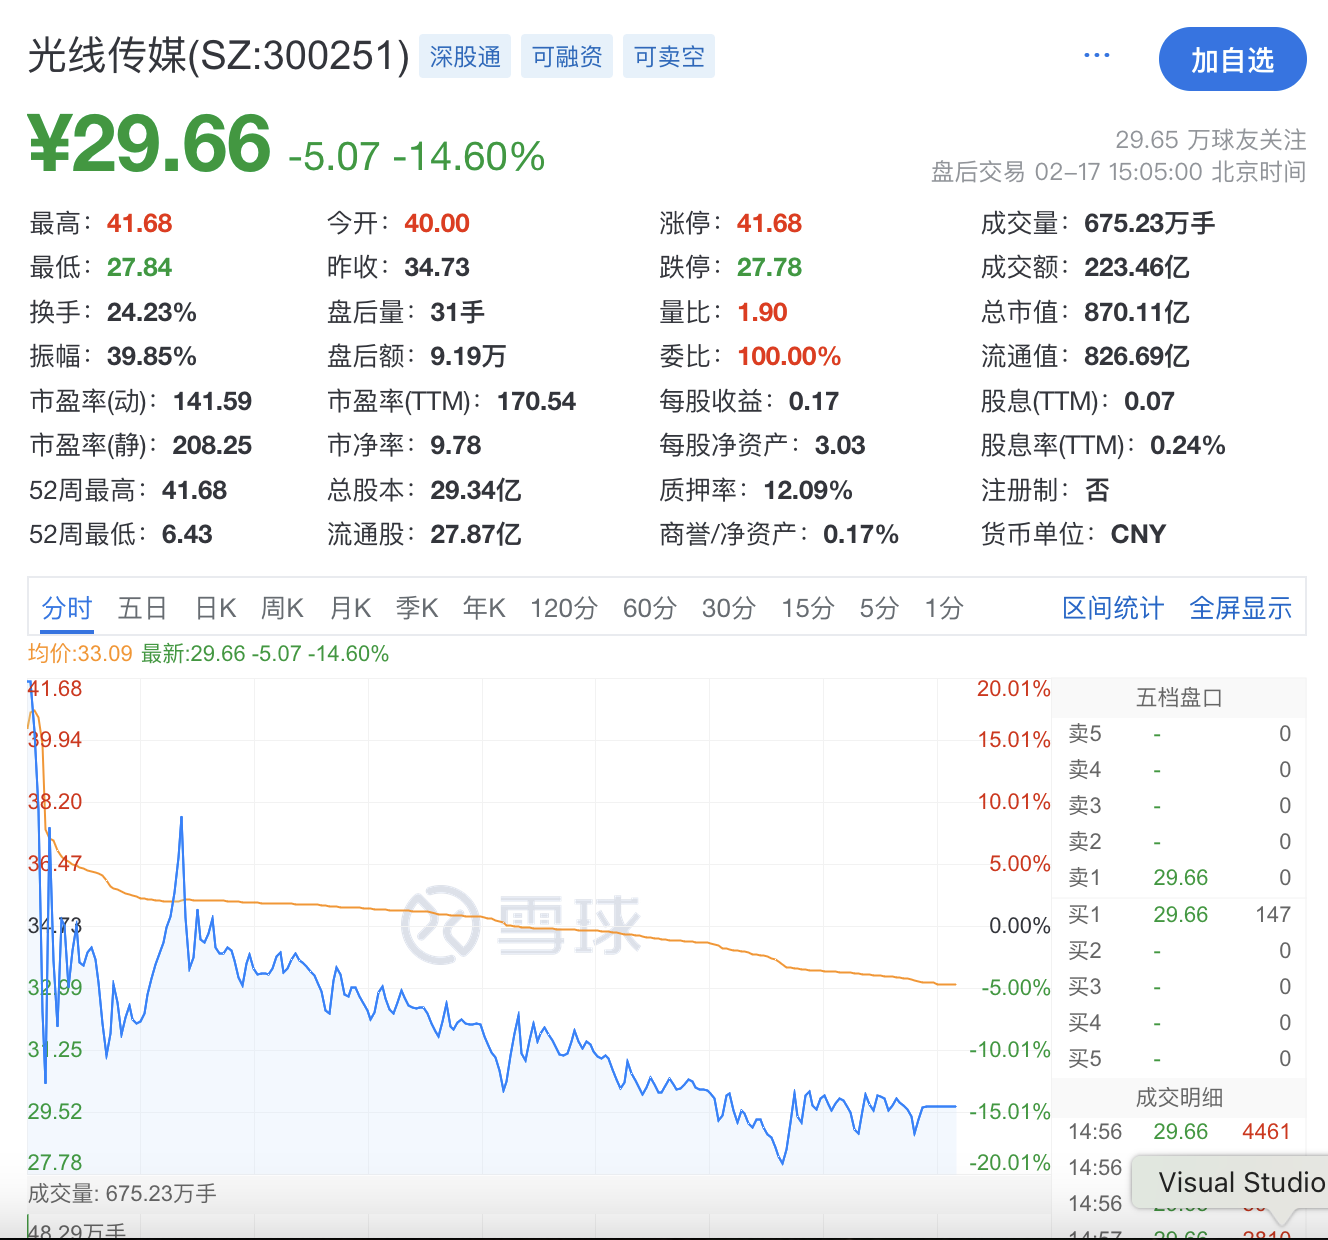Click the 总市值 value 870.11亿
This screenshot has height=1240, width=1328.
[1137, 312]
